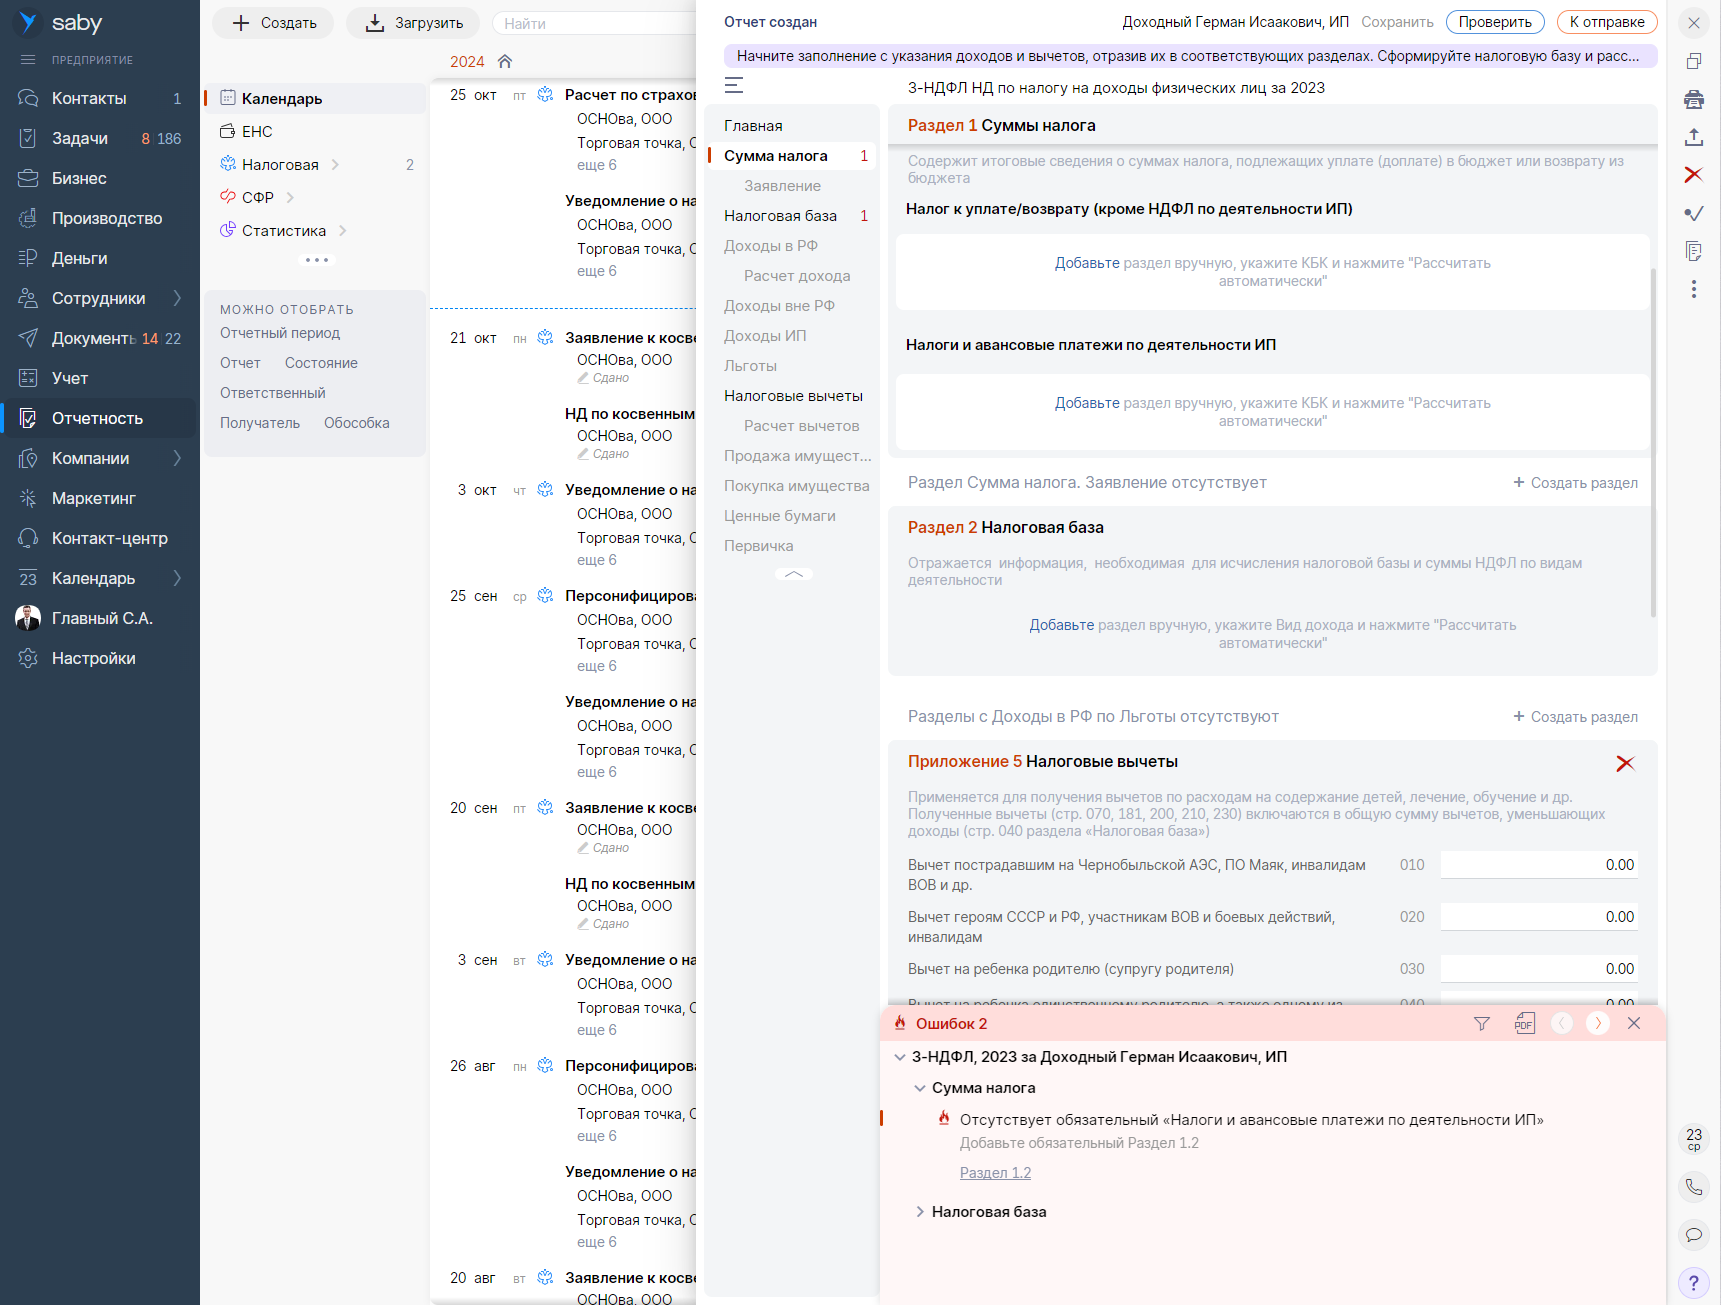Image resolution: width=1721 pixels, height=1305 pixels.
Task: Collapse the sections list with up chevron
Action: click(793, 575)
